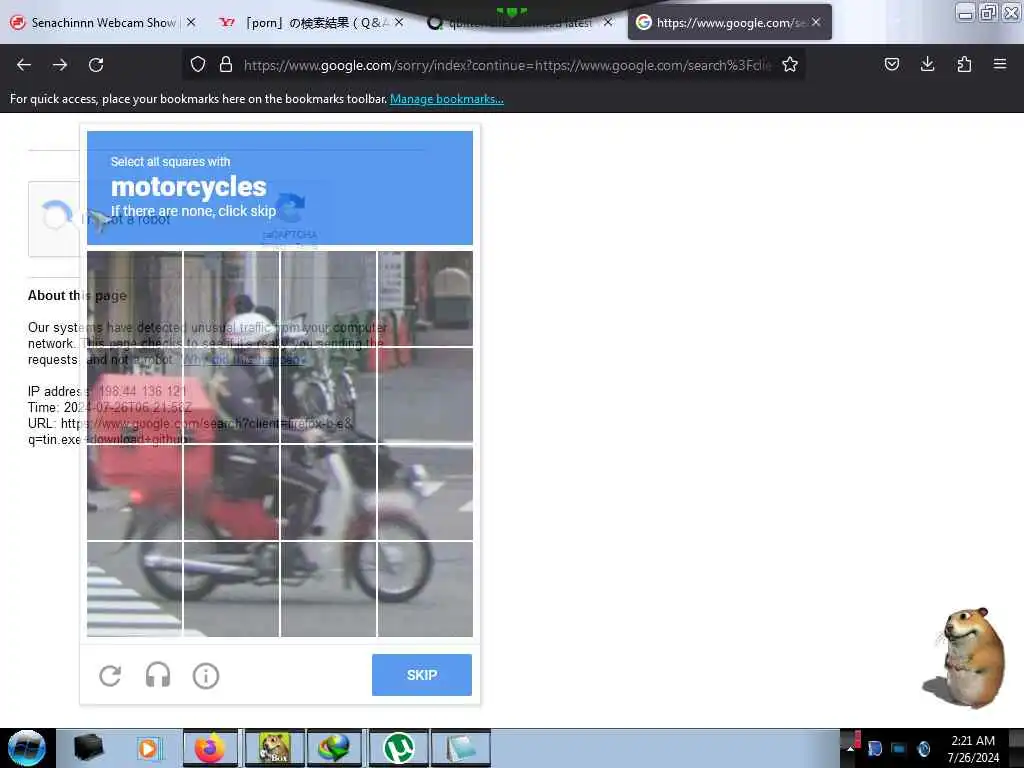Screen dimensions: 1024x768
Task: Select the top-left captcha image tile
Action: click(135, 298)
